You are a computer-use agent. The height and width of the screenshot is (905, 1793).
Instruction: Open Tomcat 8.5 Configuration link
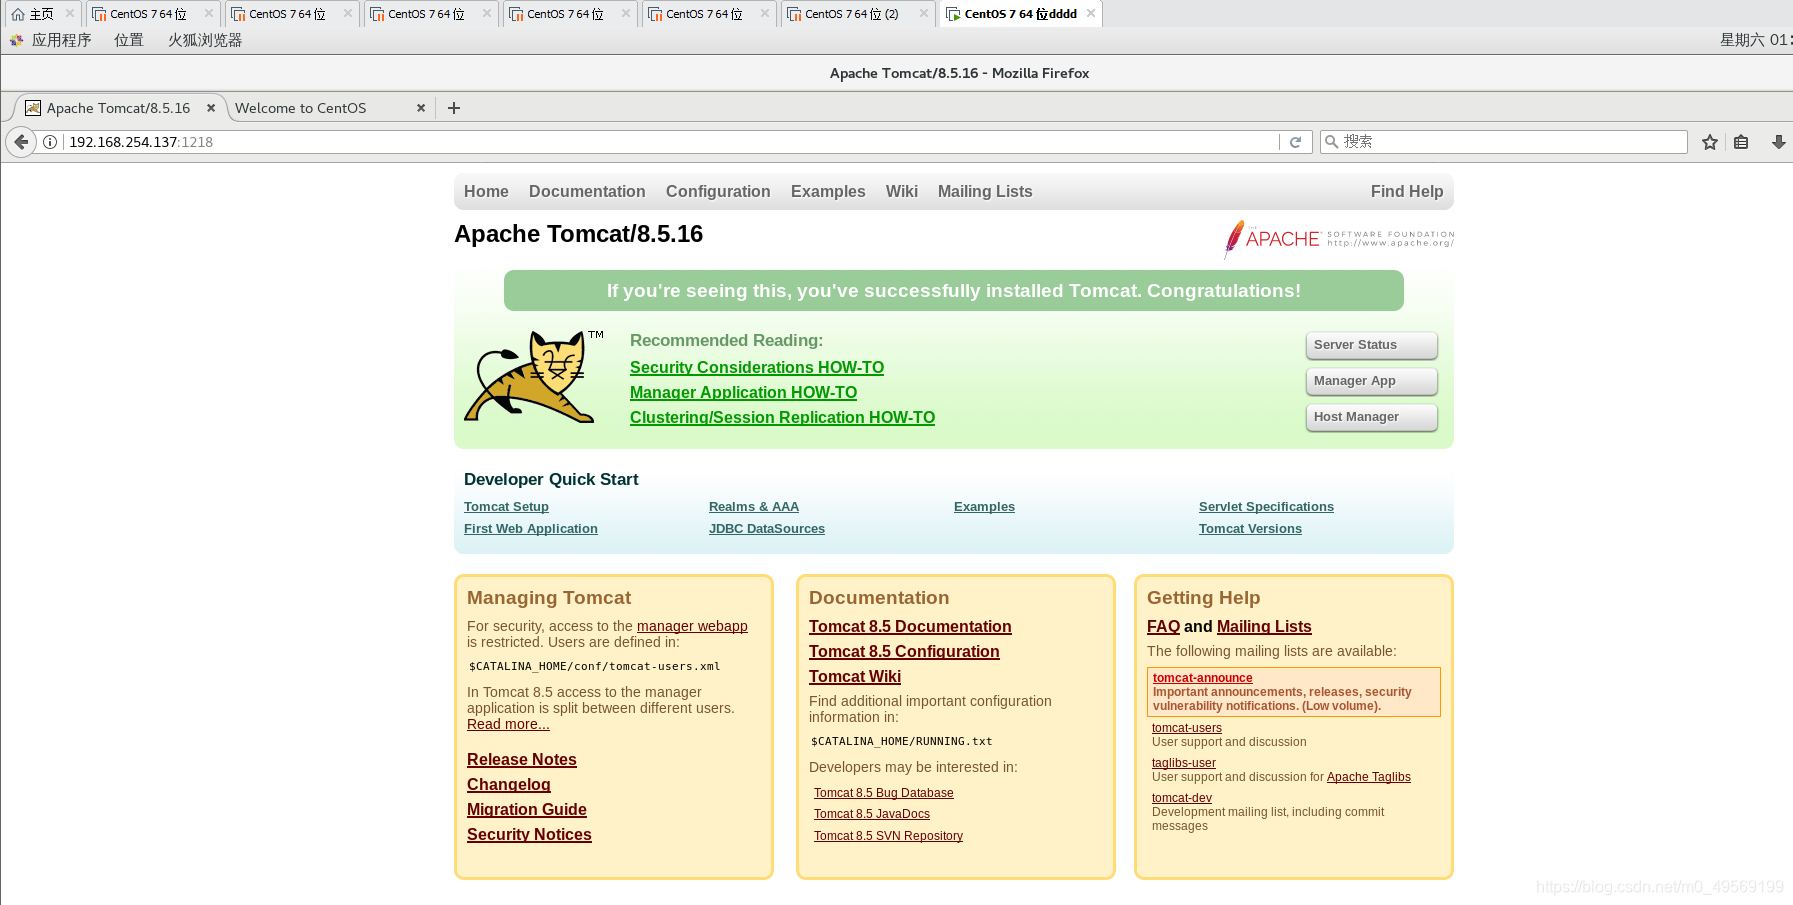pyautogui.click(x=904, y=652)
